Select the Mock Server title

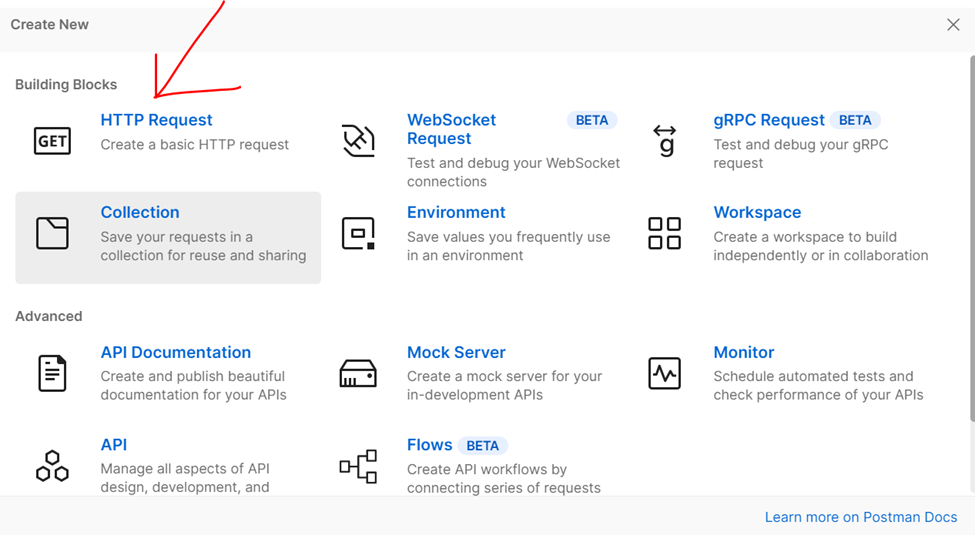456,353
